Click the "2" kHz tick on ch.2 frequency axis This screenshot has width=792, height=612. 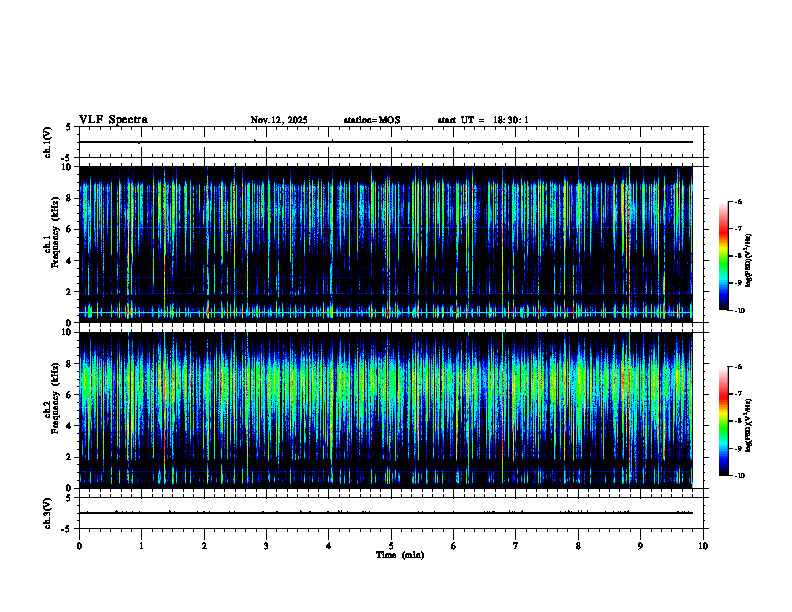tap(70, 457)
